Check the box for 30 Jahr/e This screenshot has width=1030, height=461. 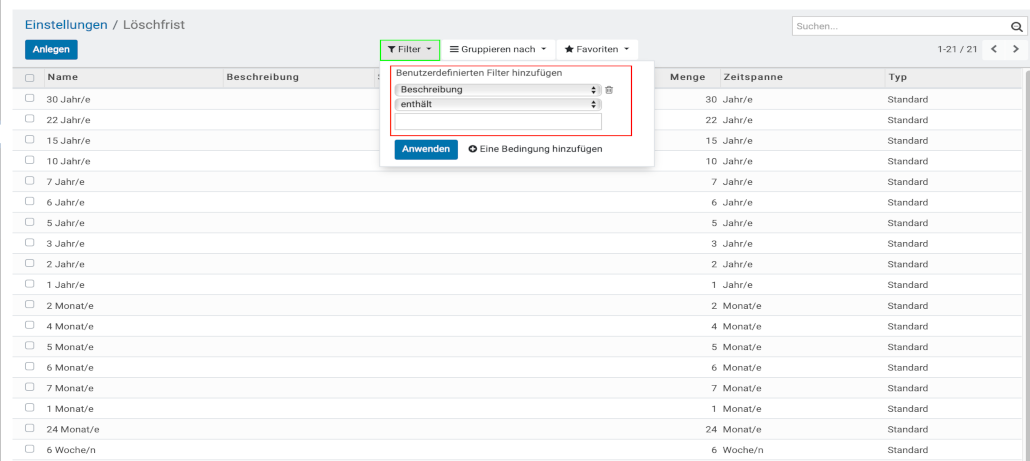point(30,99)
